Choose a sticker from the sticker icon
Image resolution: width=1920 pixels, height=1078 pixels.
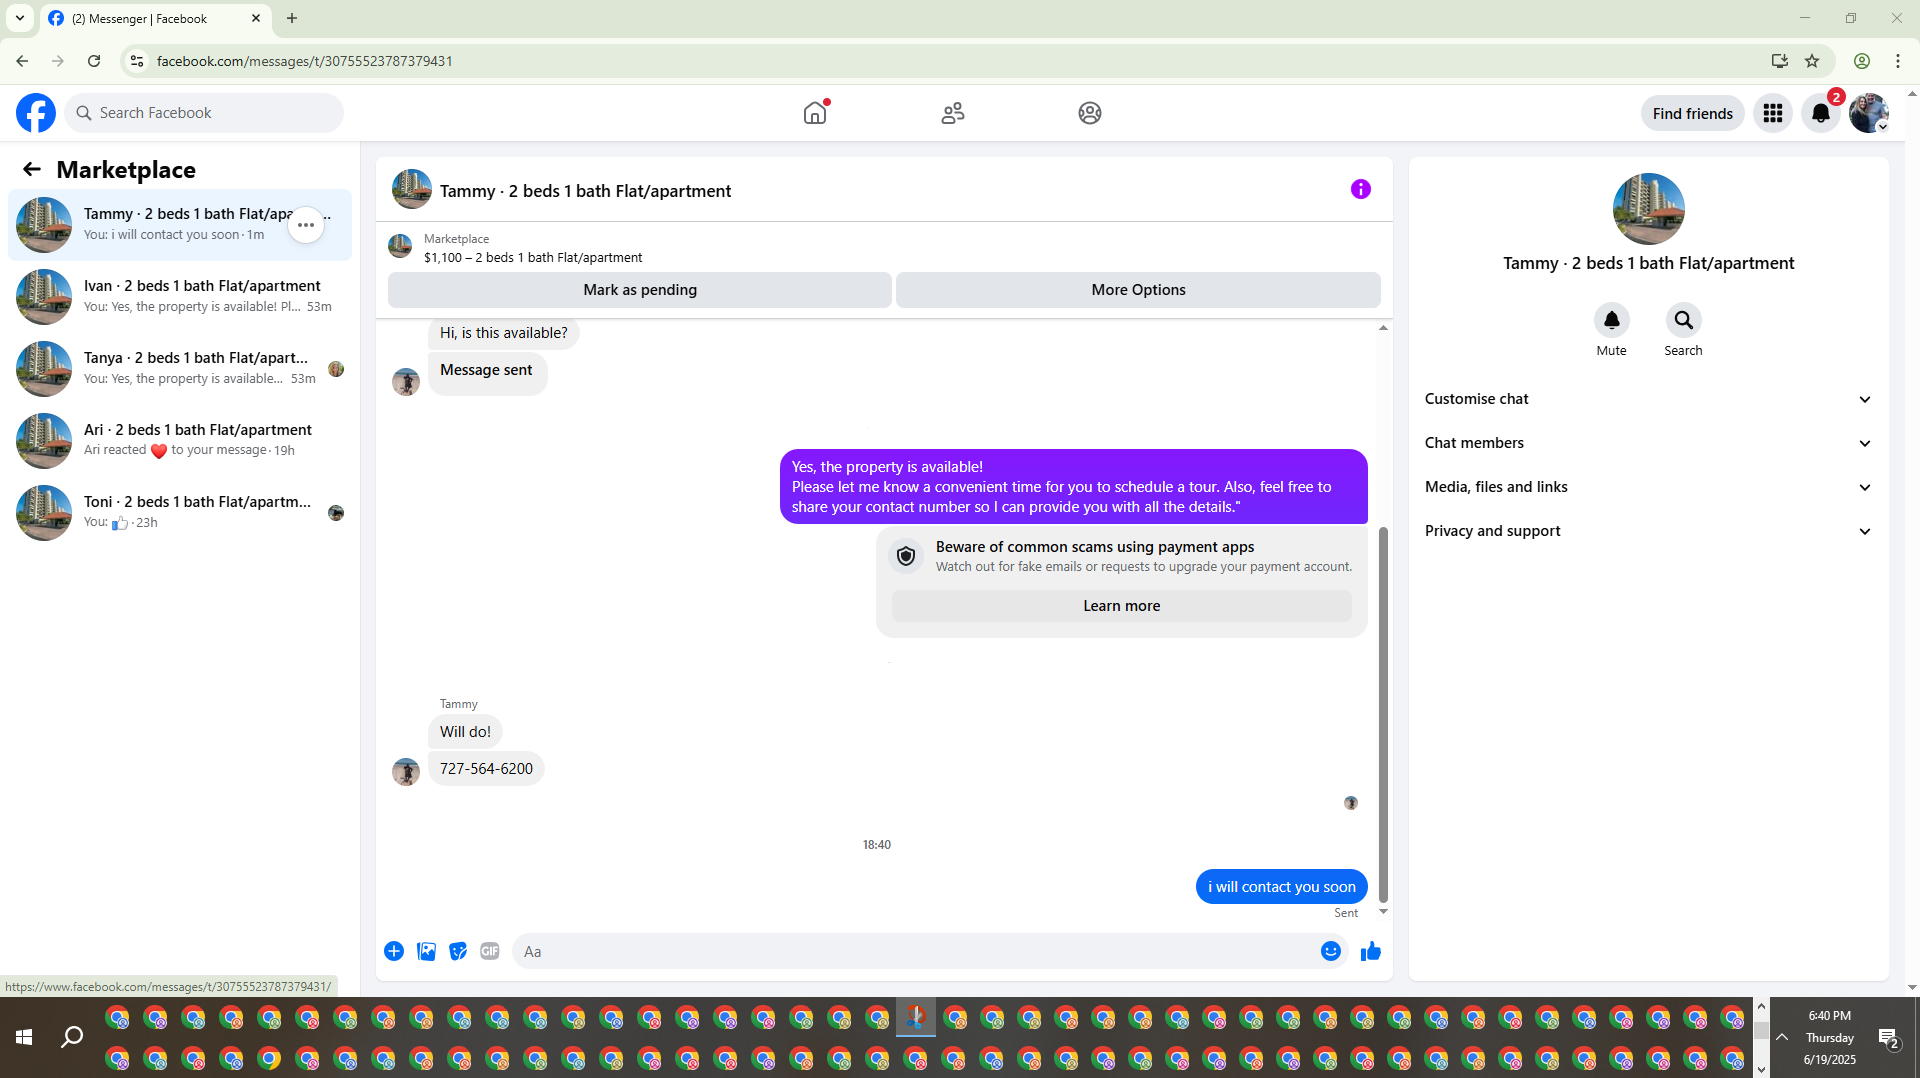click(x=458, y=951)
